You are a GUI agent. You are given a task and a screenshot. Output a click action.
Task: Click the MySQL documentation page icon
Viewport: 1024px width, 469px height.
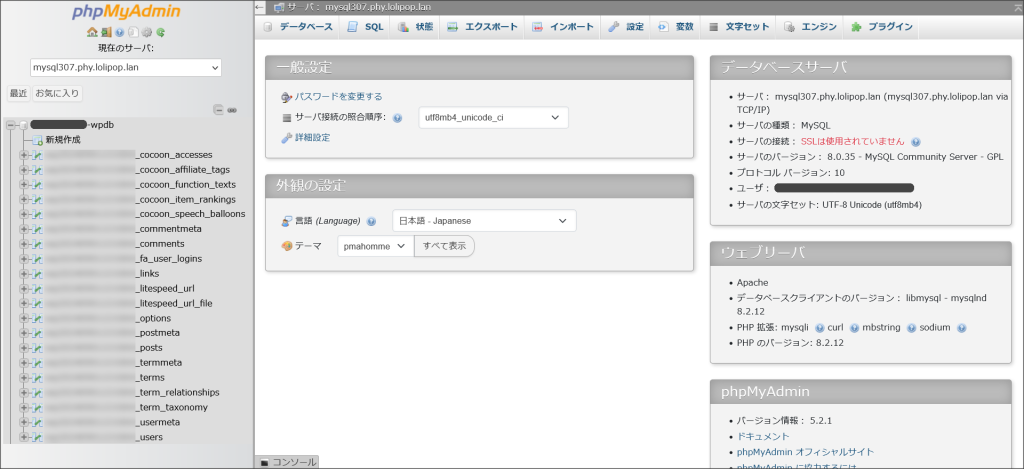[133, 32]
